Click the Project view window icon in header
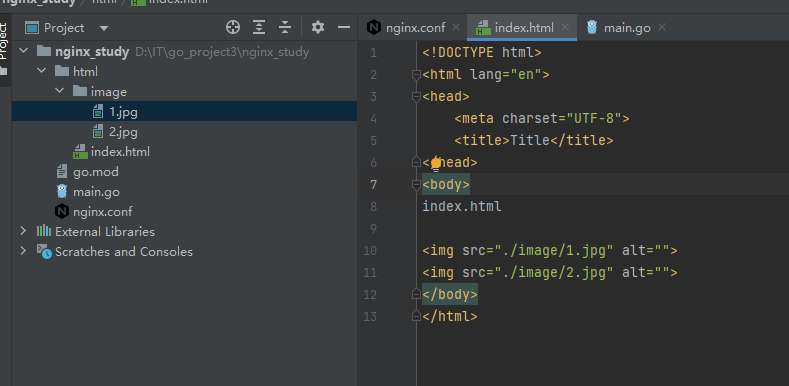 tap(32, 28)
